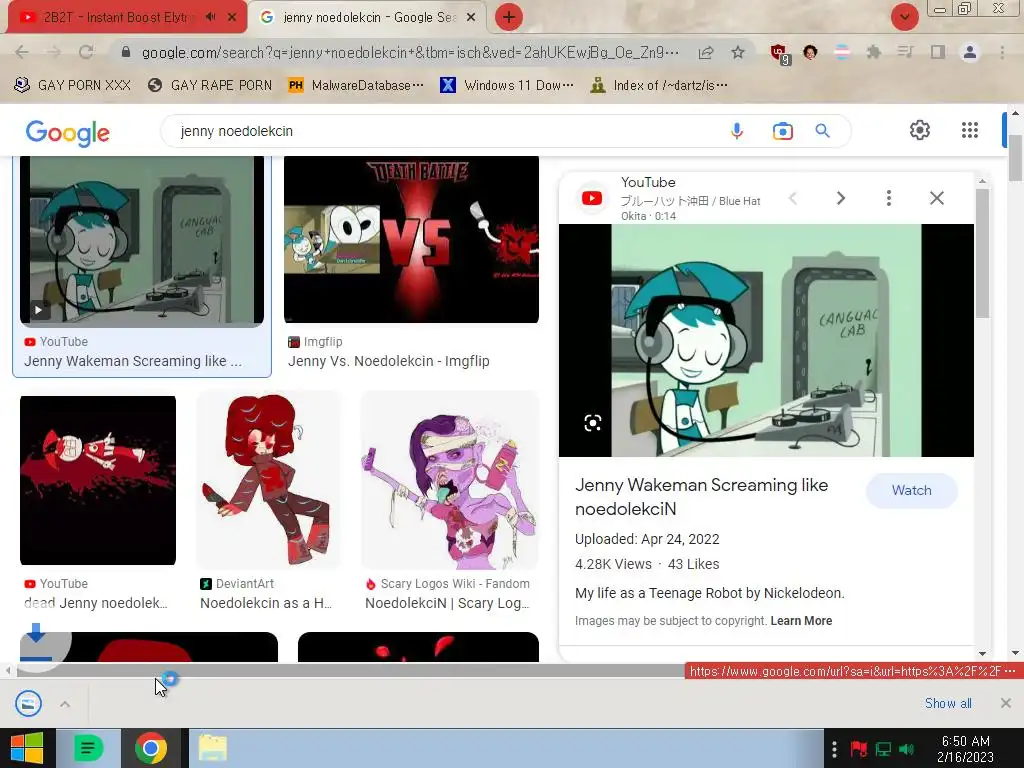
Task: Click the red flag tray icon
Action: coord(858,749)
